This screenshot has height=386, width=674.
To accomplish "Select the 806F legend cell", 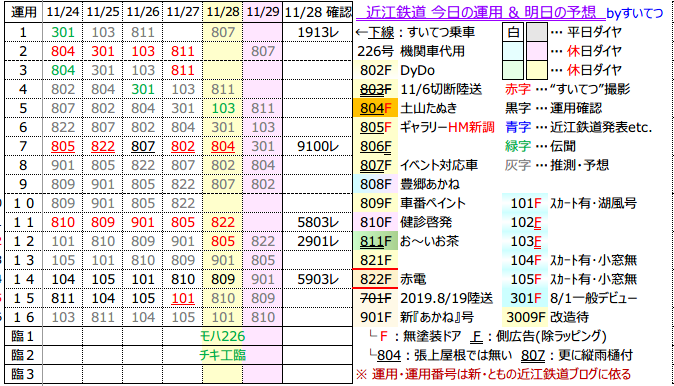I will point(375,147).
